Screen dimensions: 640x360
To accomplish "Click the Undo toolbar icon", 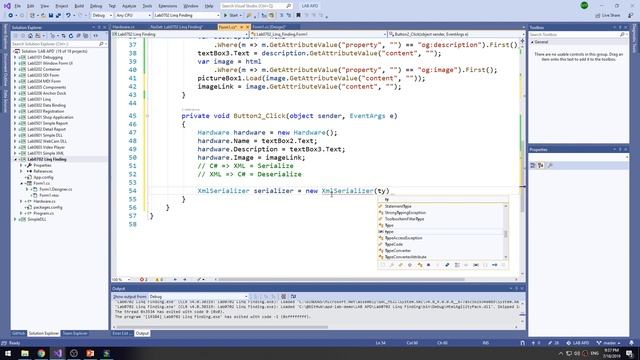I will point(68,15).
